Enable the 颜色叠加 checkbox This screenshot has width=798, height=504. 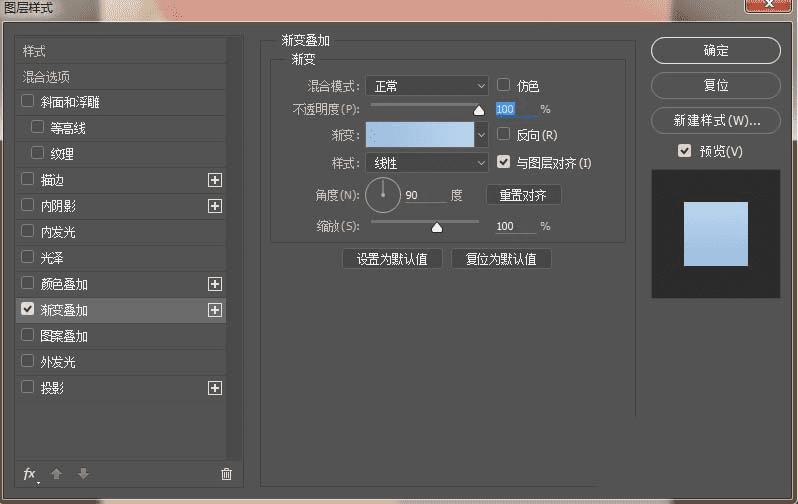pos(27,283)
